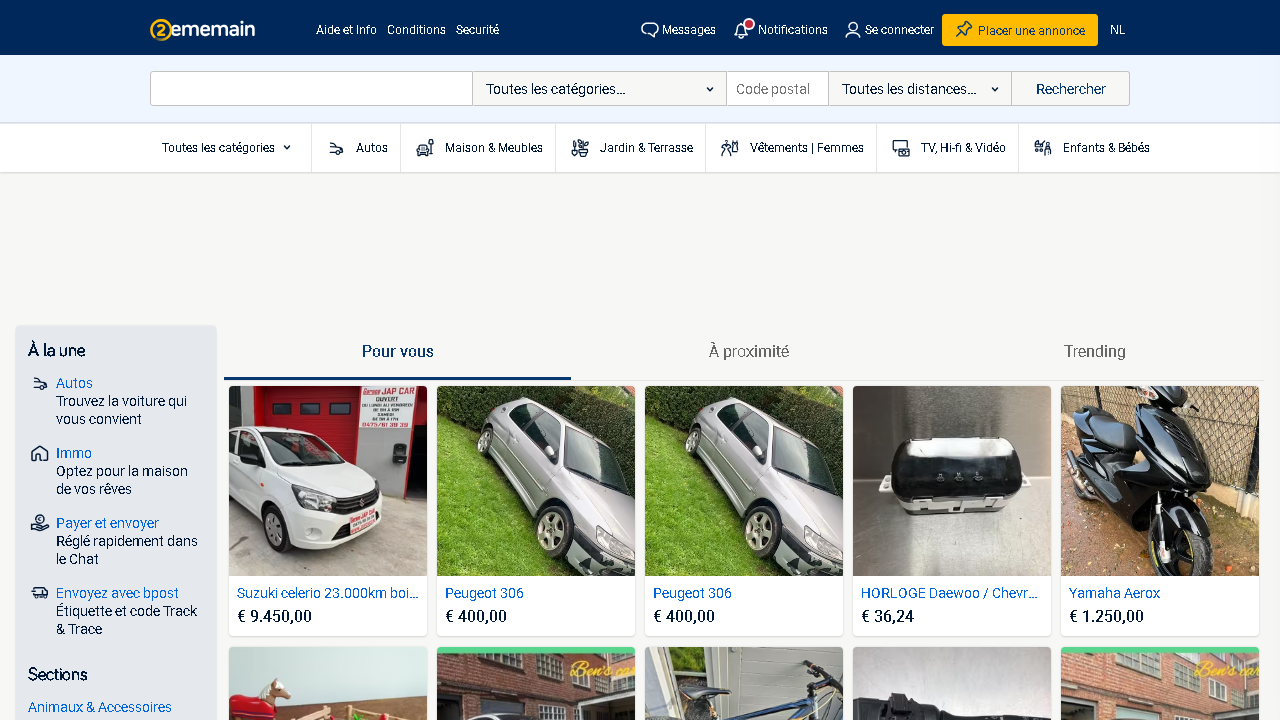This screenshot has height=720, width=1280.
Task: Click Jardin & Terrasse category label
Action: click(646, 148)
